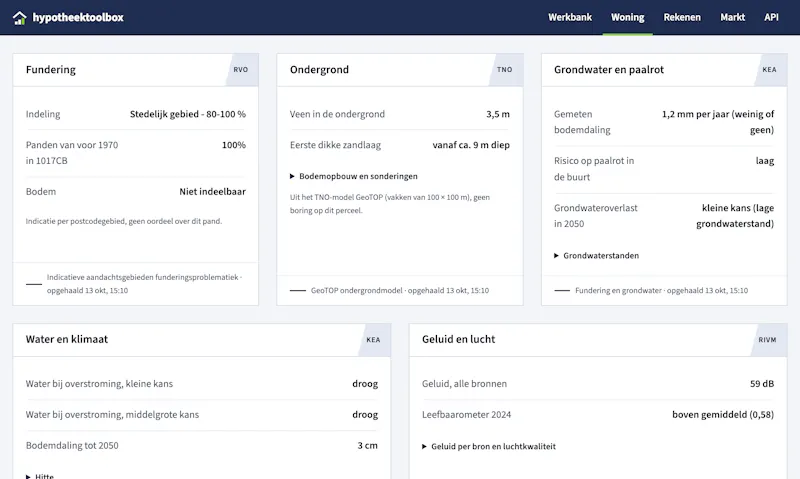Viewport: 800px width, 479px height.
Task: Click 'Grondwateroverlast in 2050' label
Action: click(x=595, y=216)
